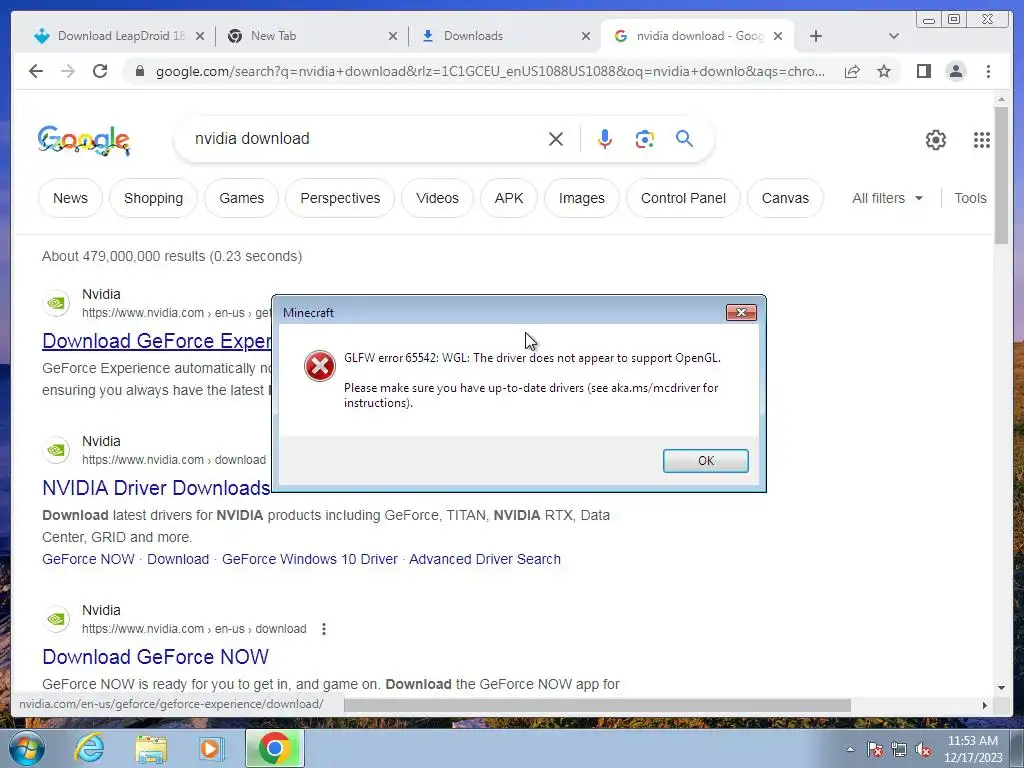Image resolution: width=1024 pixels, height=768 pixels.
Task: Filter results by Images
Action: (582, 198)
